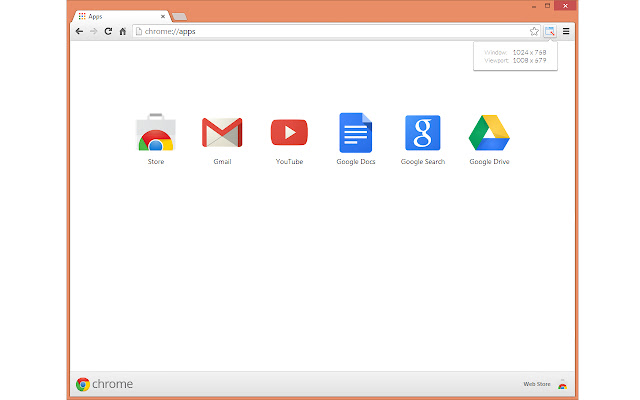The image size is (640, 400).
Task: Click the chrome://apps address bar
Action: tap(337, 31)
